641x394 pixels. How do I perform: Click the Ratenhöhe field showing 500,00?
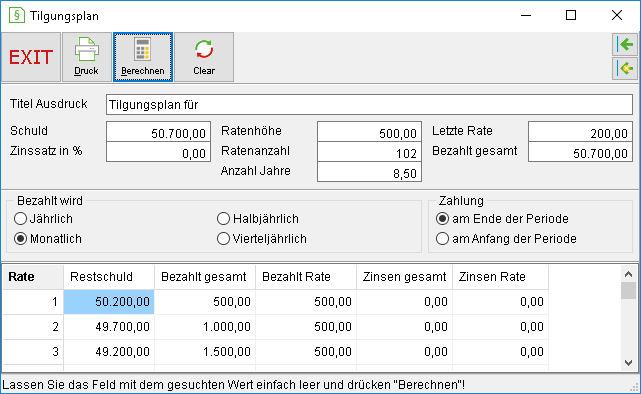coord(369,132)
